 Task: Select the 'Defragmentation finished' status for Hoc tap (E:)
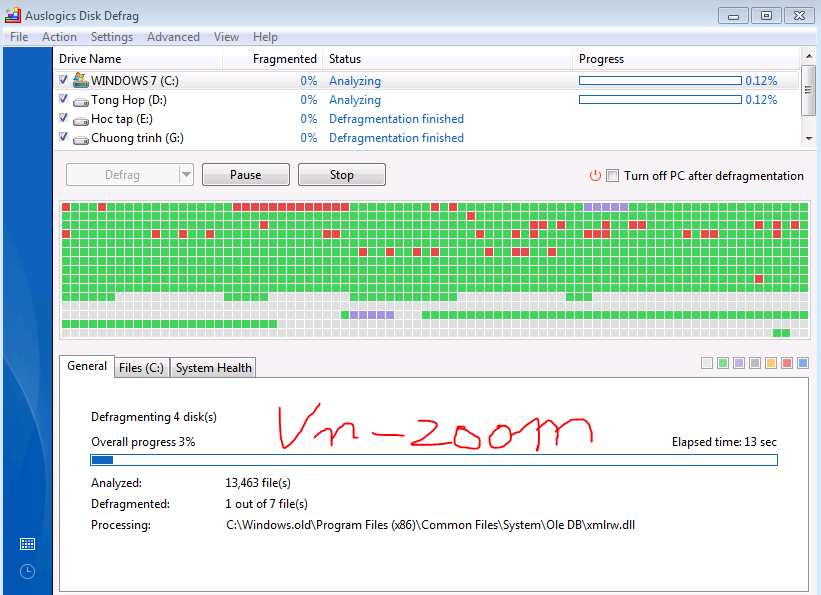(x=396, y=119)
